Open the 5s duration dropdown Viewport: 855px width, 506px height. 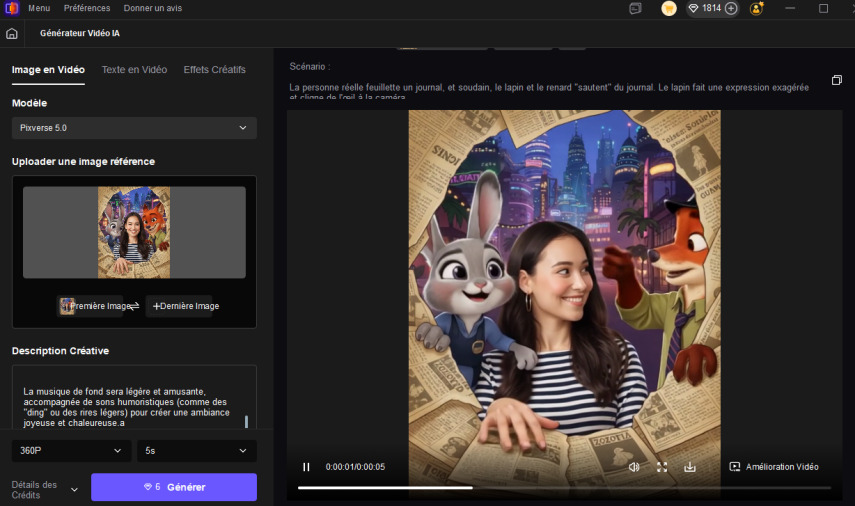click(196, 451)
